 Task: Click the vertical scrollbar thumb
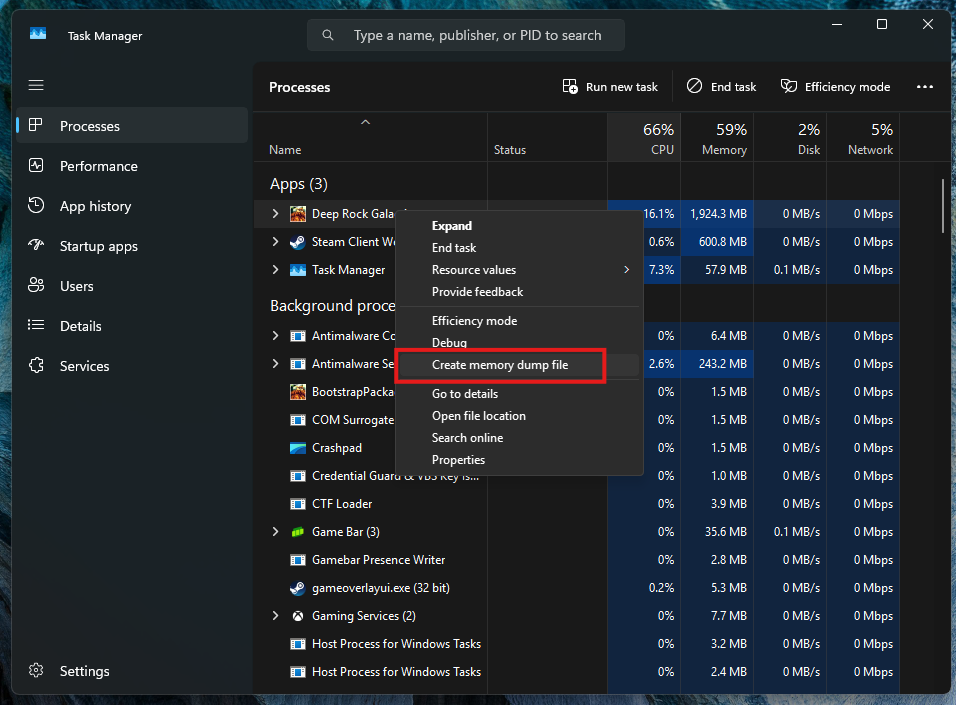click(943, 206)
